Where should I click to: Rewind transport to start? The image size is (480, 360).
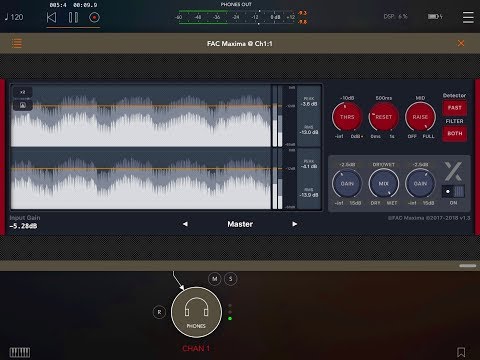(x=51, y=17)
